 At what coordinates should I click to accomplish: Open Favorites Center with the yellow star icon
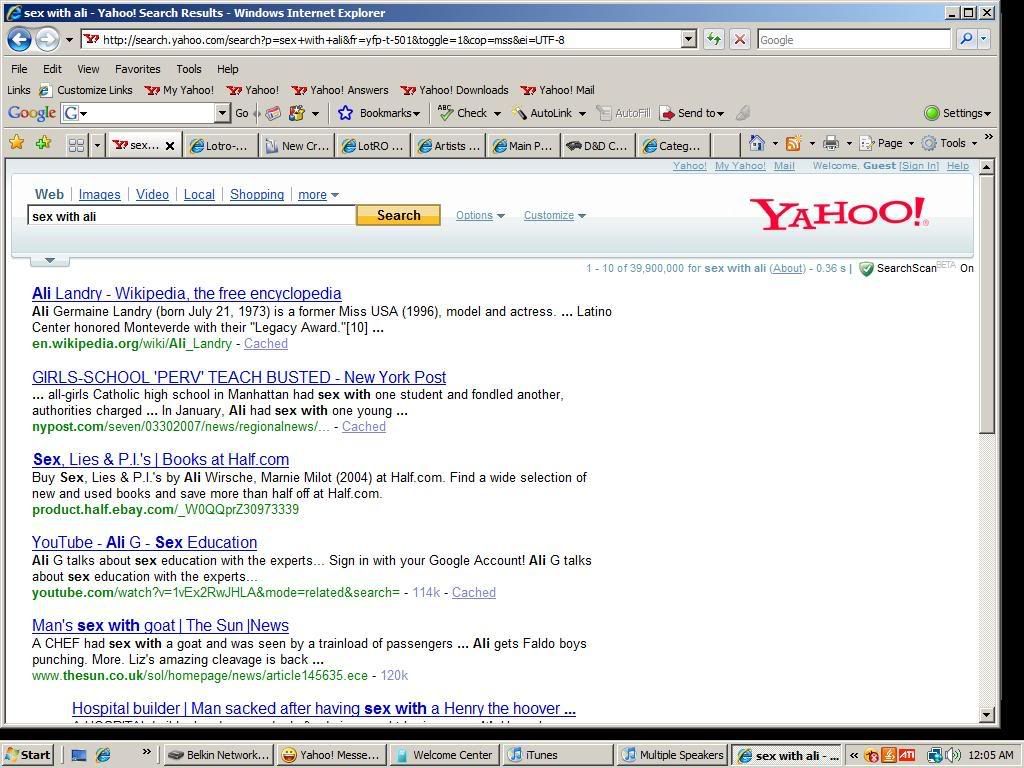[17, 142]
